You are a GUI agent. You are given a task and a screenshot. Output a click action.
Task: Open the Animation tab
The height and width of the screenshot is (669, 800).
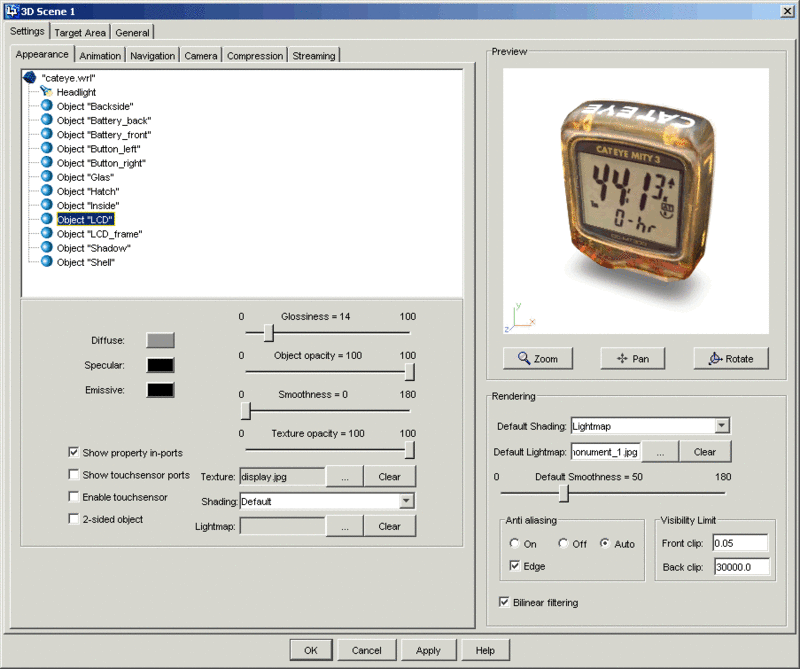tap(100, 56)
